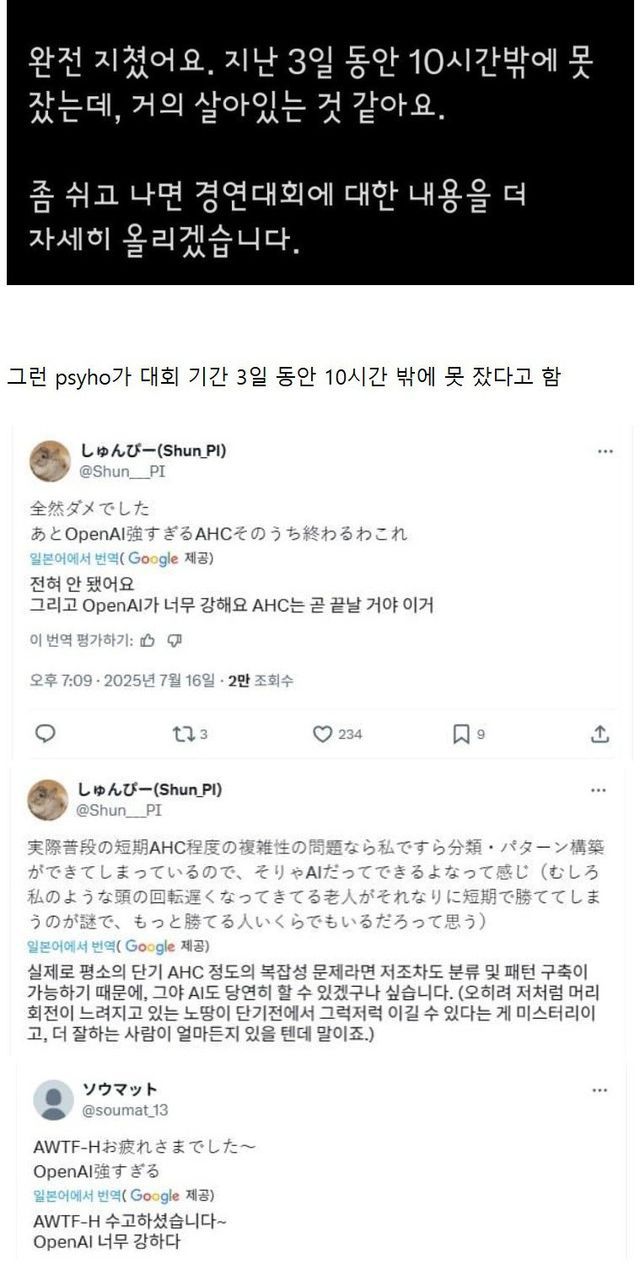
Task: Click the dark quoted image at top
Action: point(320,142)
